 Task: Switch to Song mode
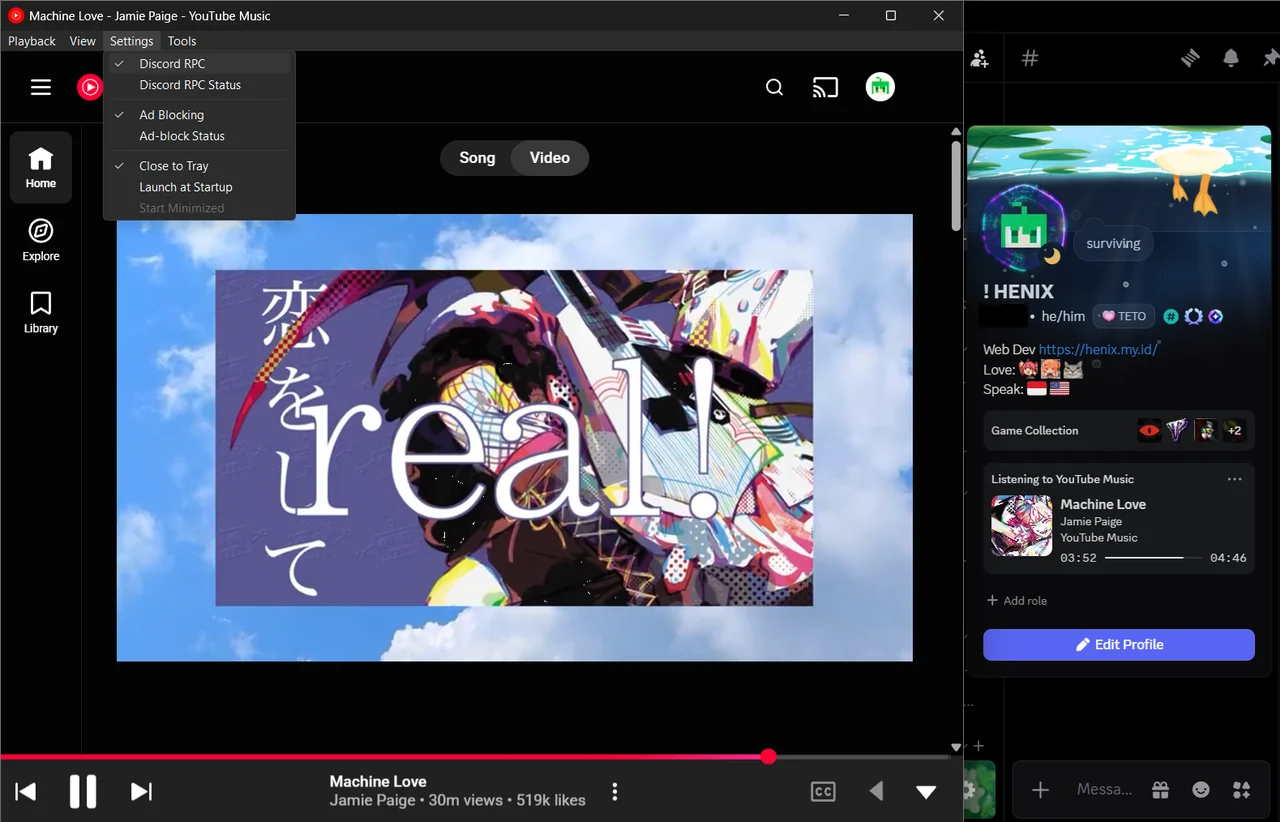coord(477,158)
